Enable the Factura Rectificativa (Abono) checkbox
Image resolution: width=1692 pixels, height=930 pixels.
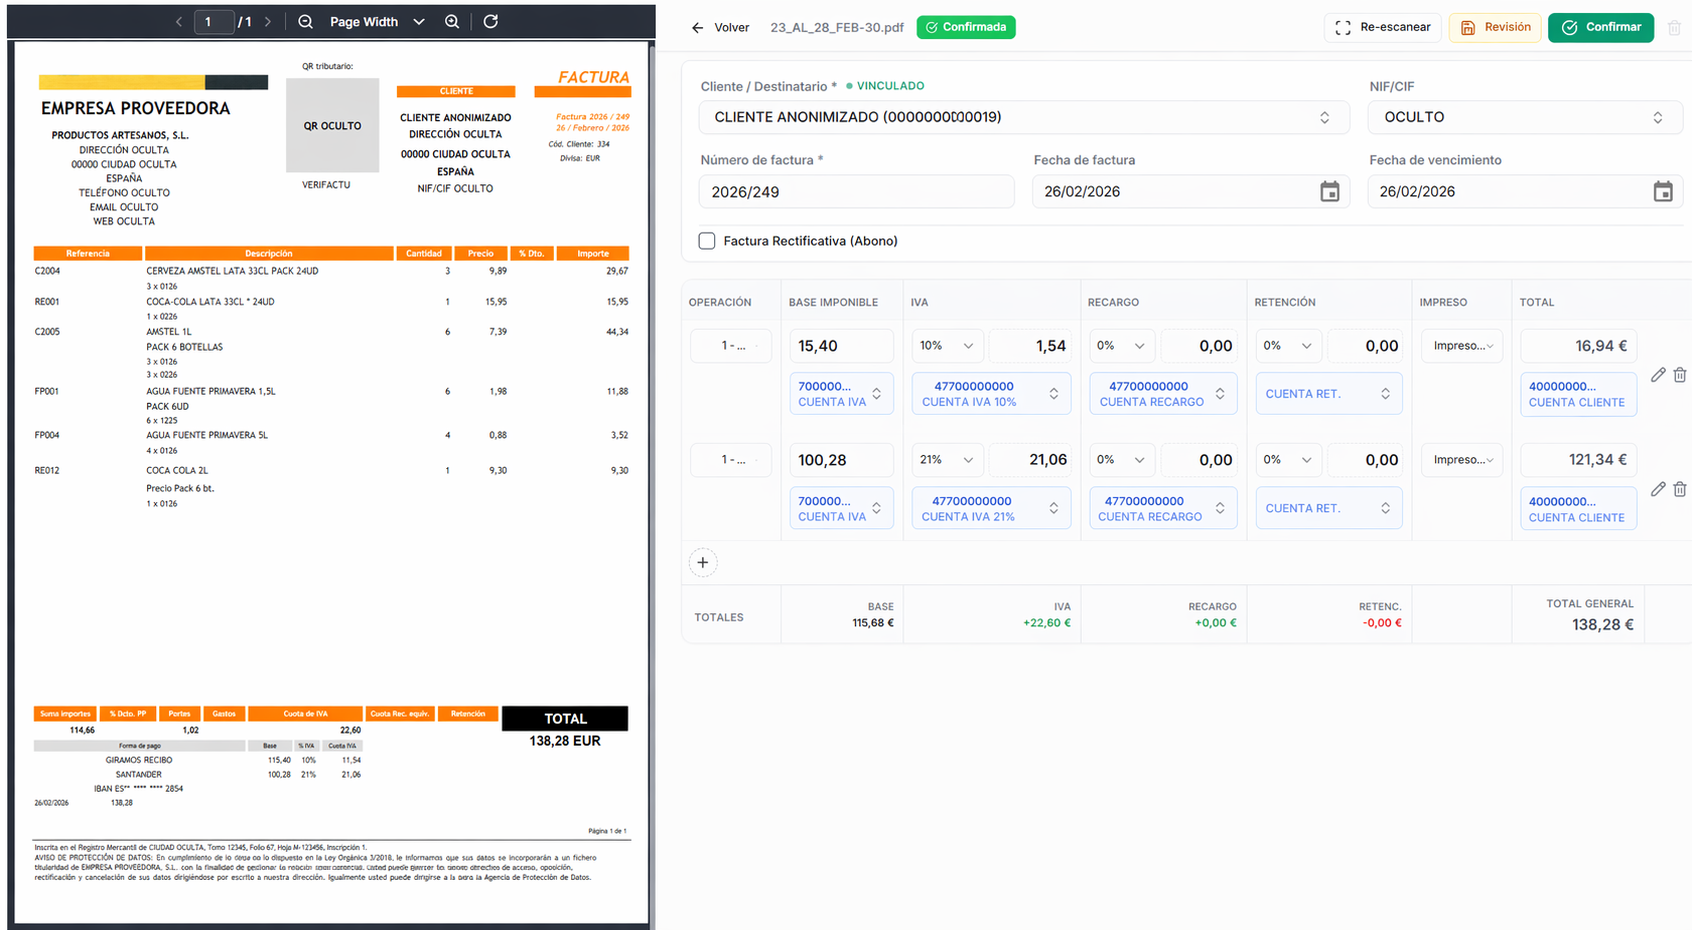[707, 240]
